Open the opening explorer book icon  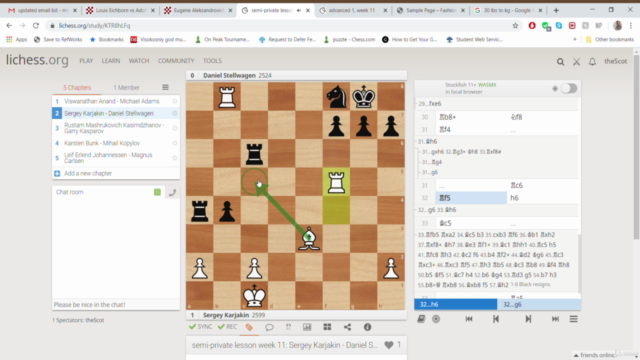pos(421,319)
